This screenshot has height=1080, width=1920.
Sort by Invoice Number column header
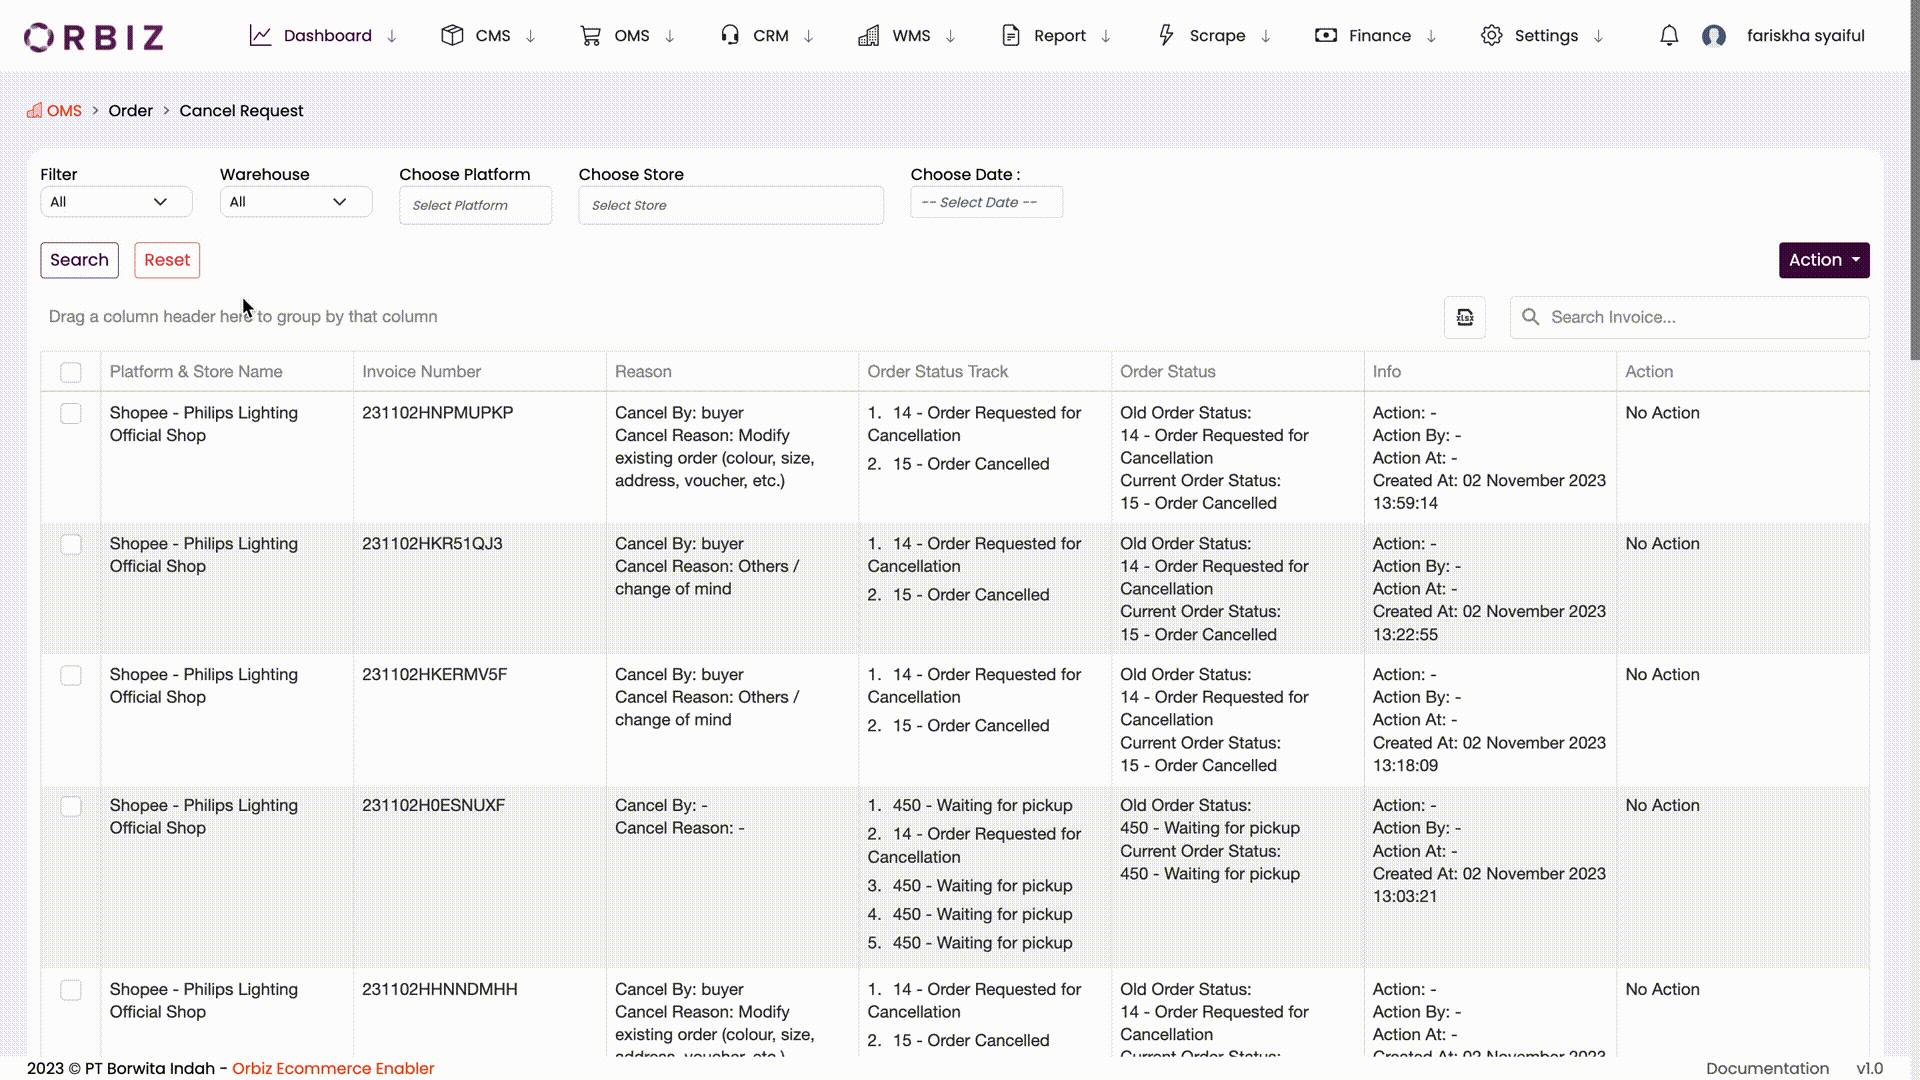pyautogui.click(x=421, y=372)
